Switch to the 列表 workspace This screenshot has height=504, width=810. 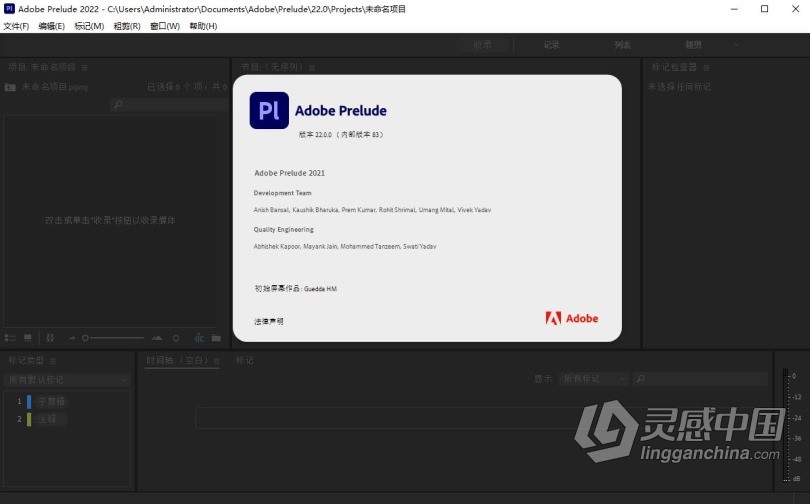click(622, 45)
